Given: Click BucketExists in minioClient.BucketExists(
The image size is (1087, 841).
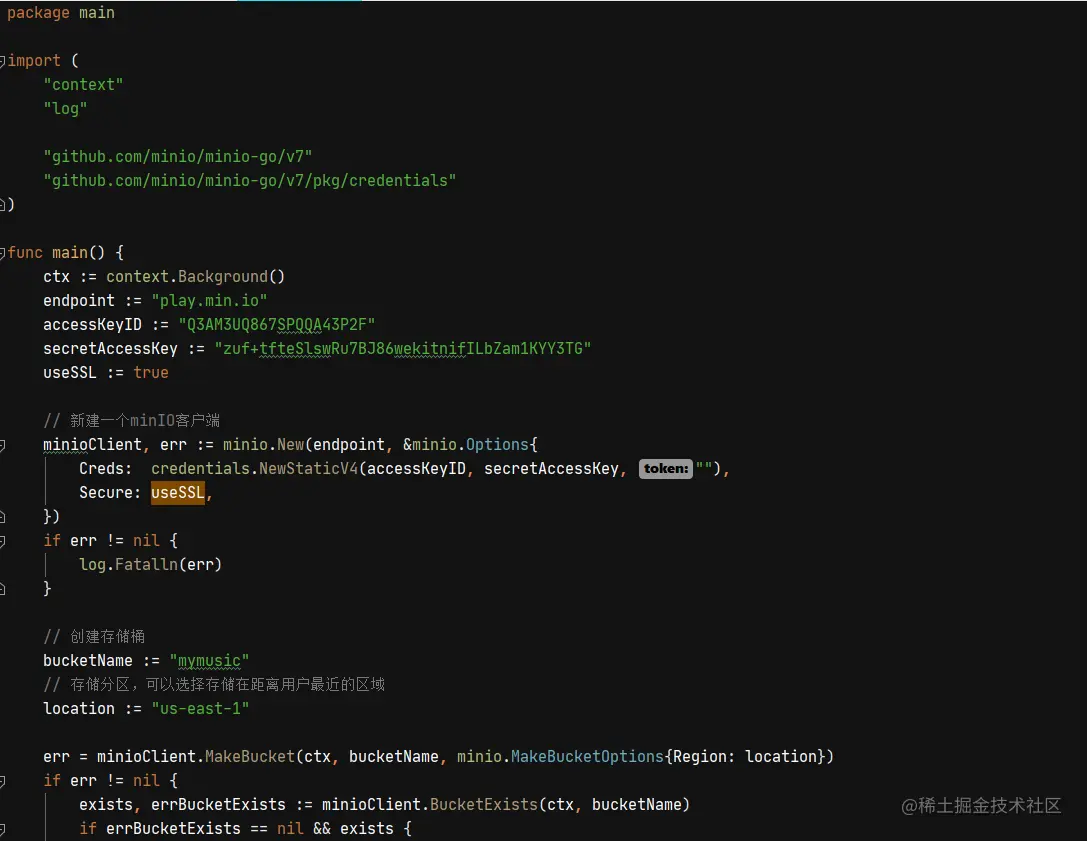Looking at the screenshot, I should click(x=484, y=805).
